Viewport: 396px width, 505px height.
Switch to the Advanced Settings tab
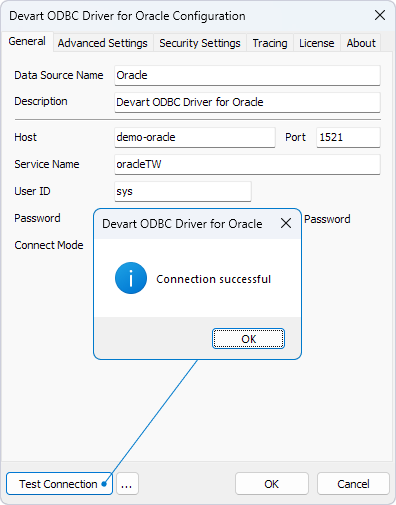click(103, 43)
